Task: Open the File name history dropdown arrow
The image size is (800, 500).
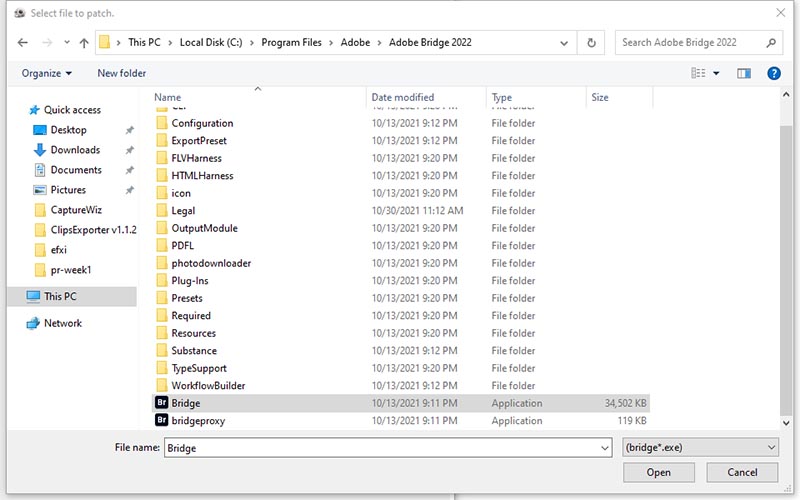Action: (605, 448)
